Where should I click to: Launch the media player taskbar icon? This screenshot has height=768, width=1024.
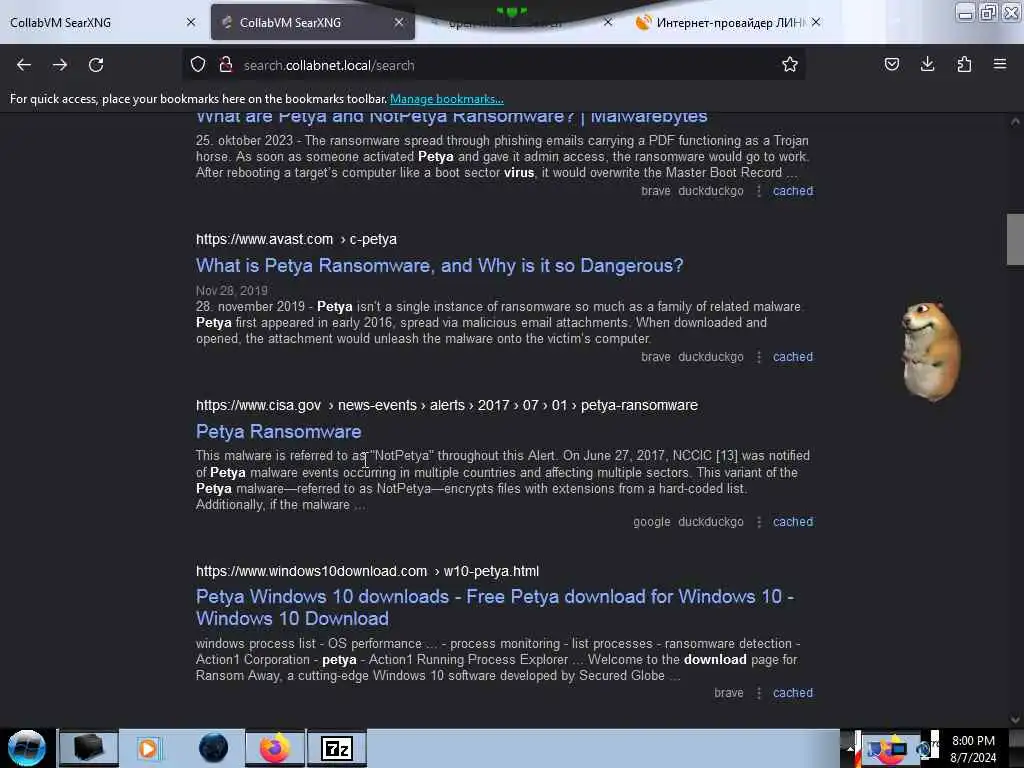pos(148,748)
